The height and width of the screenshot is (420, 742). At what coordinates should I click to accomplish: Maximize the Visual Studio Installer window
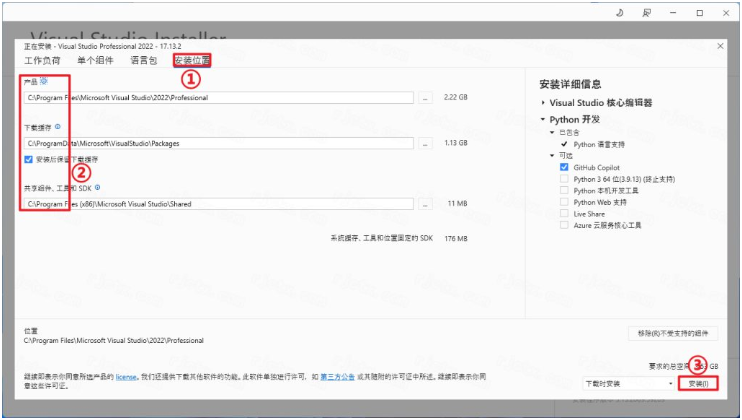699,13
